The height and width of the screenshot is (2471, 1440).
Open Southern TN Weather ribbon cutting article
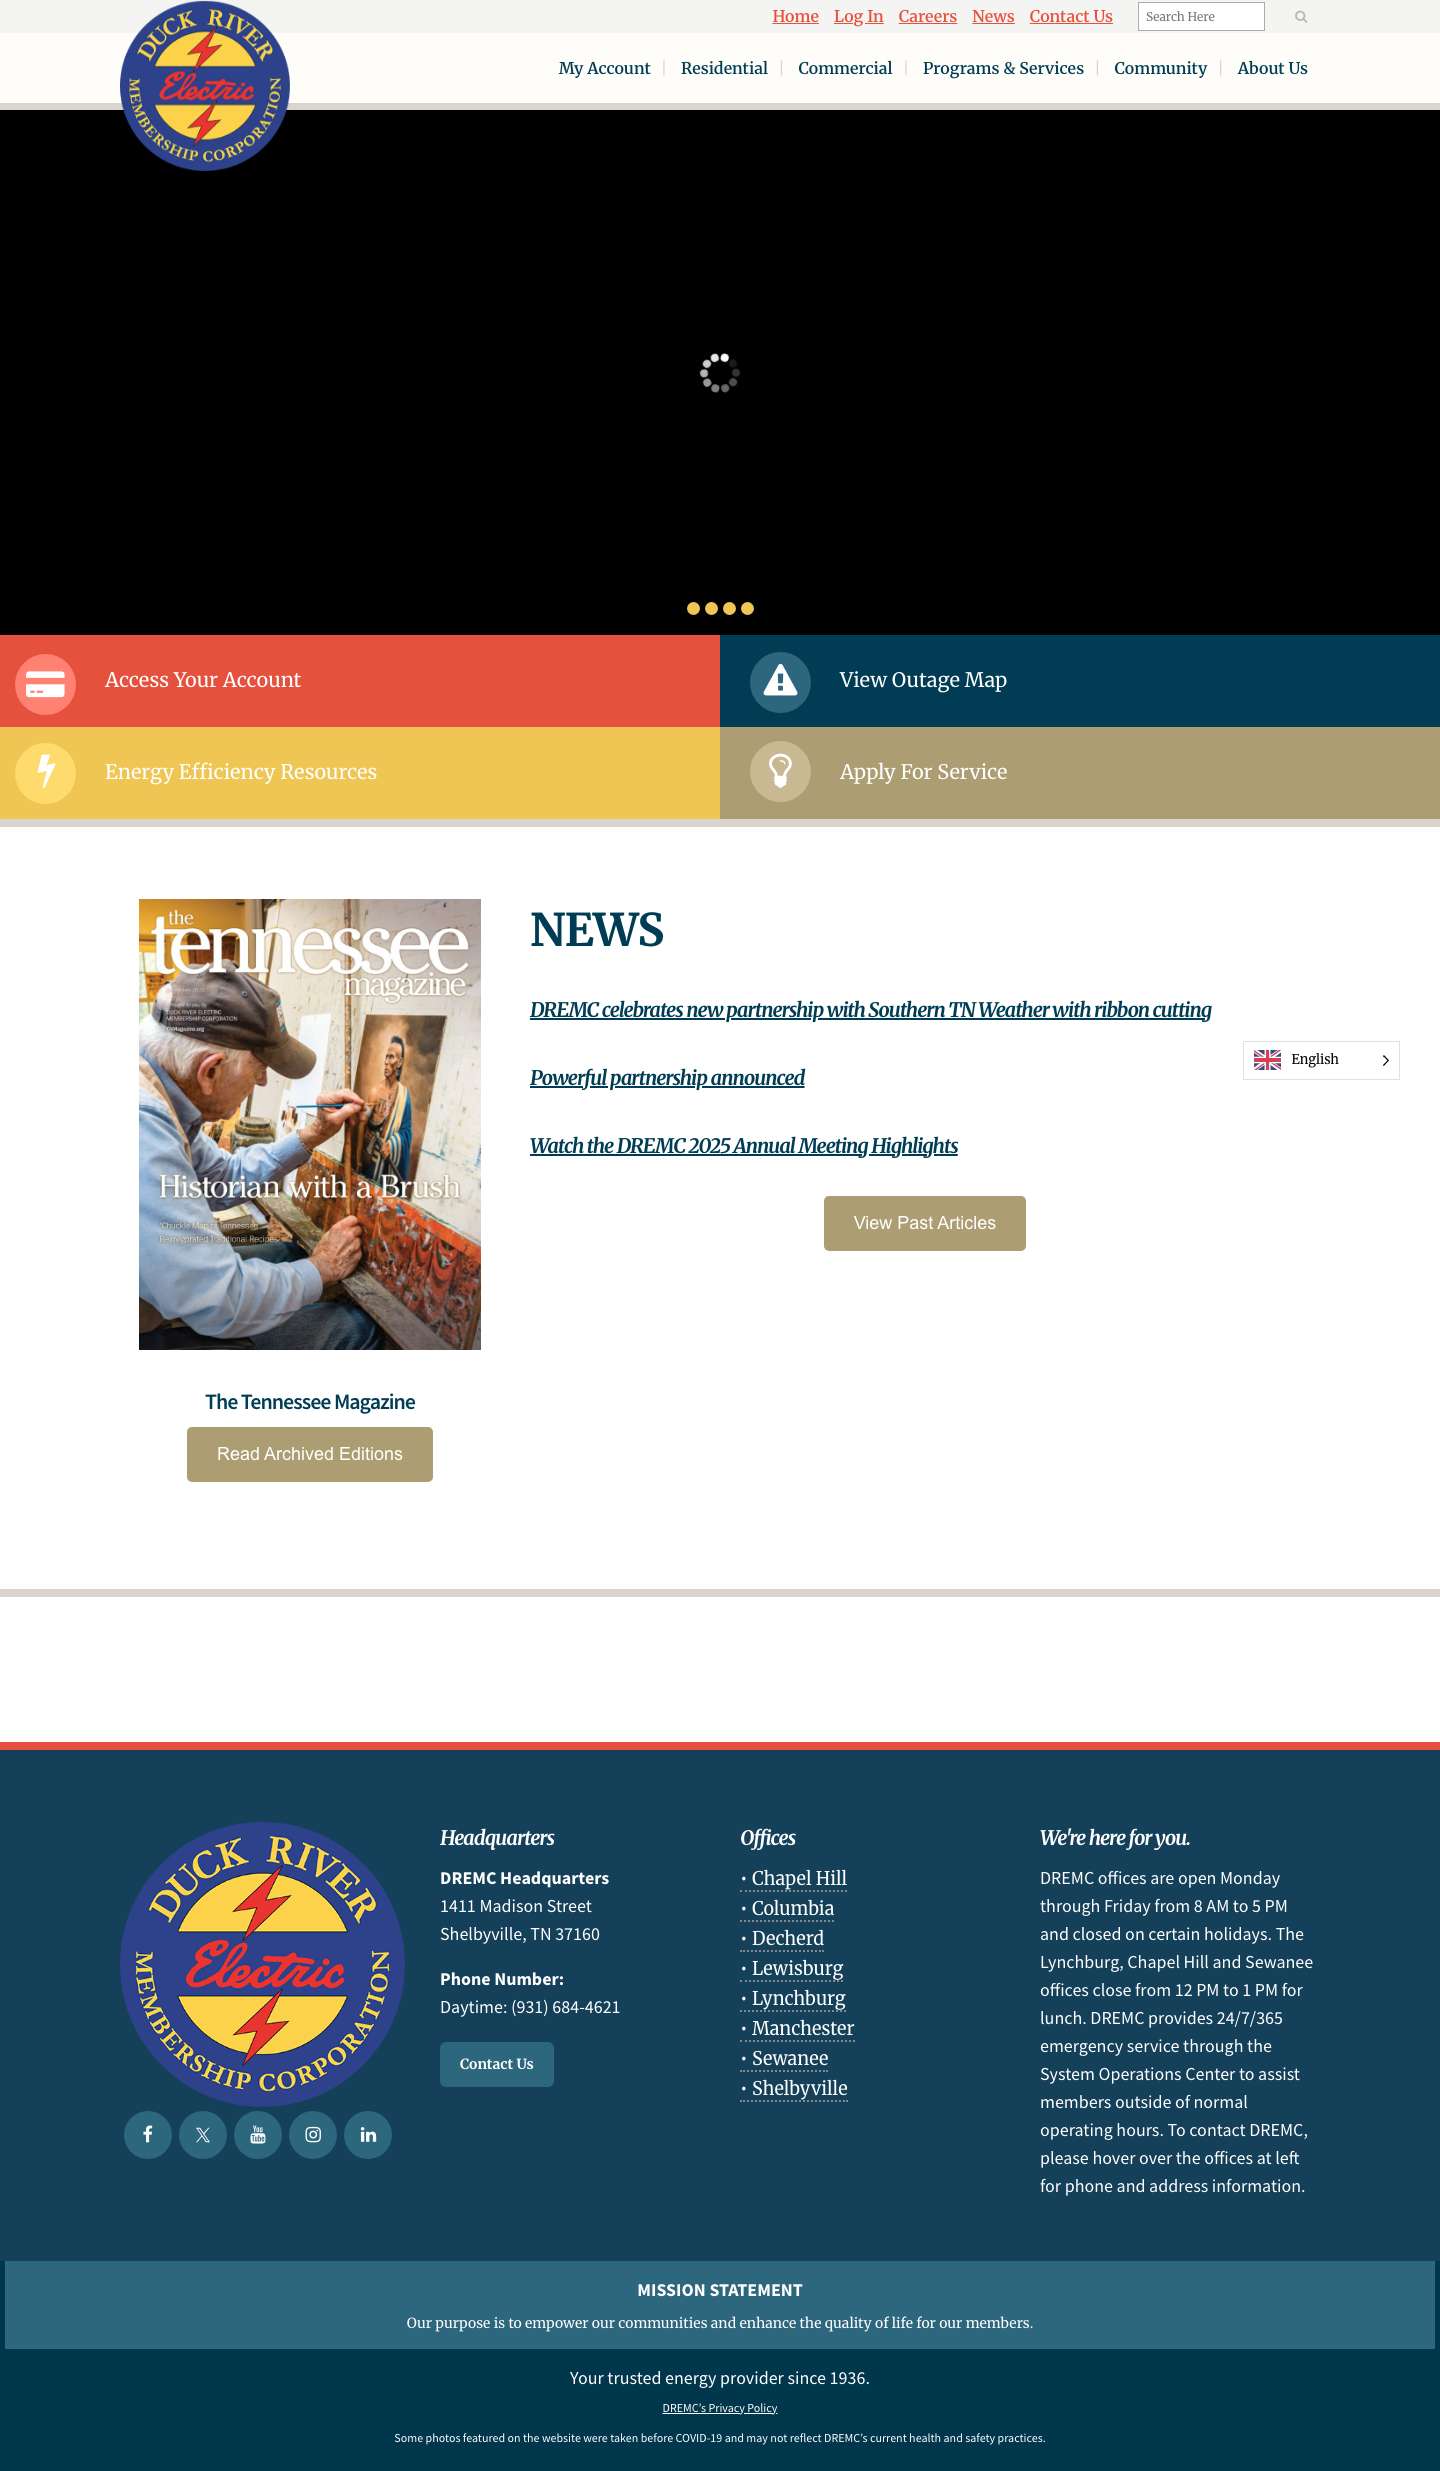click(870, 1010)
